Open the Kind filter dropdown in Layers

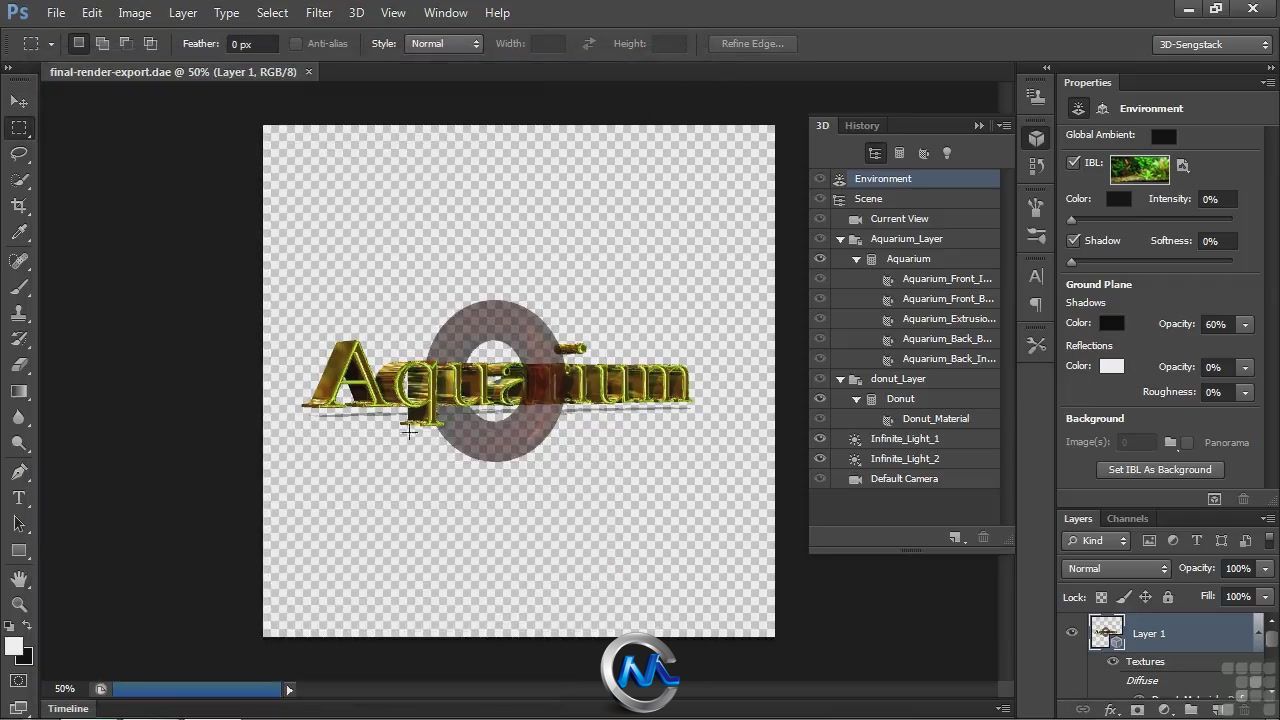tap(1096, 541)
